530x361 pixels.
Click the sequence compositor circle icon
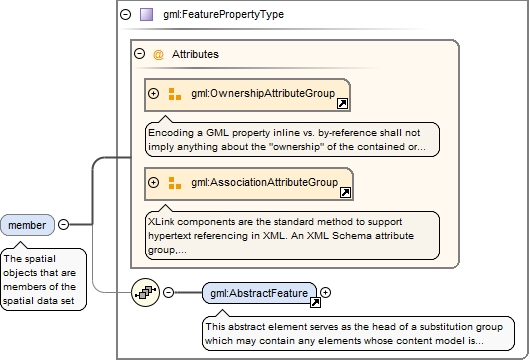click(x=145, y=292)
